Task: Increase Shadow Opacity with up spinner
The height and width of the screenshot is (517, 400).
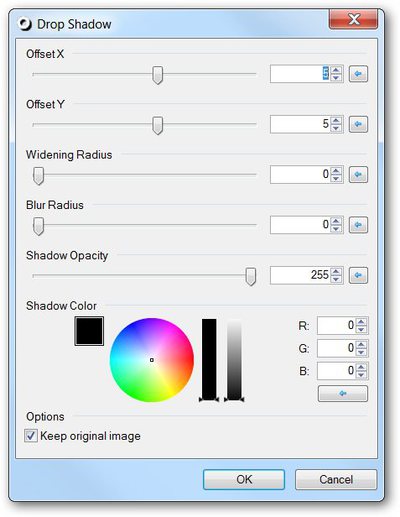Action: tap(336, 271)
